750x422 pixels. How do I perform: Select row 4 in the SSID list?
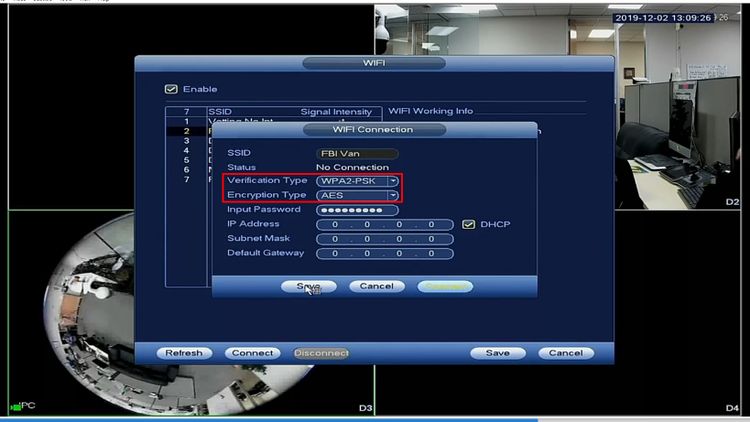pos(189,150)
